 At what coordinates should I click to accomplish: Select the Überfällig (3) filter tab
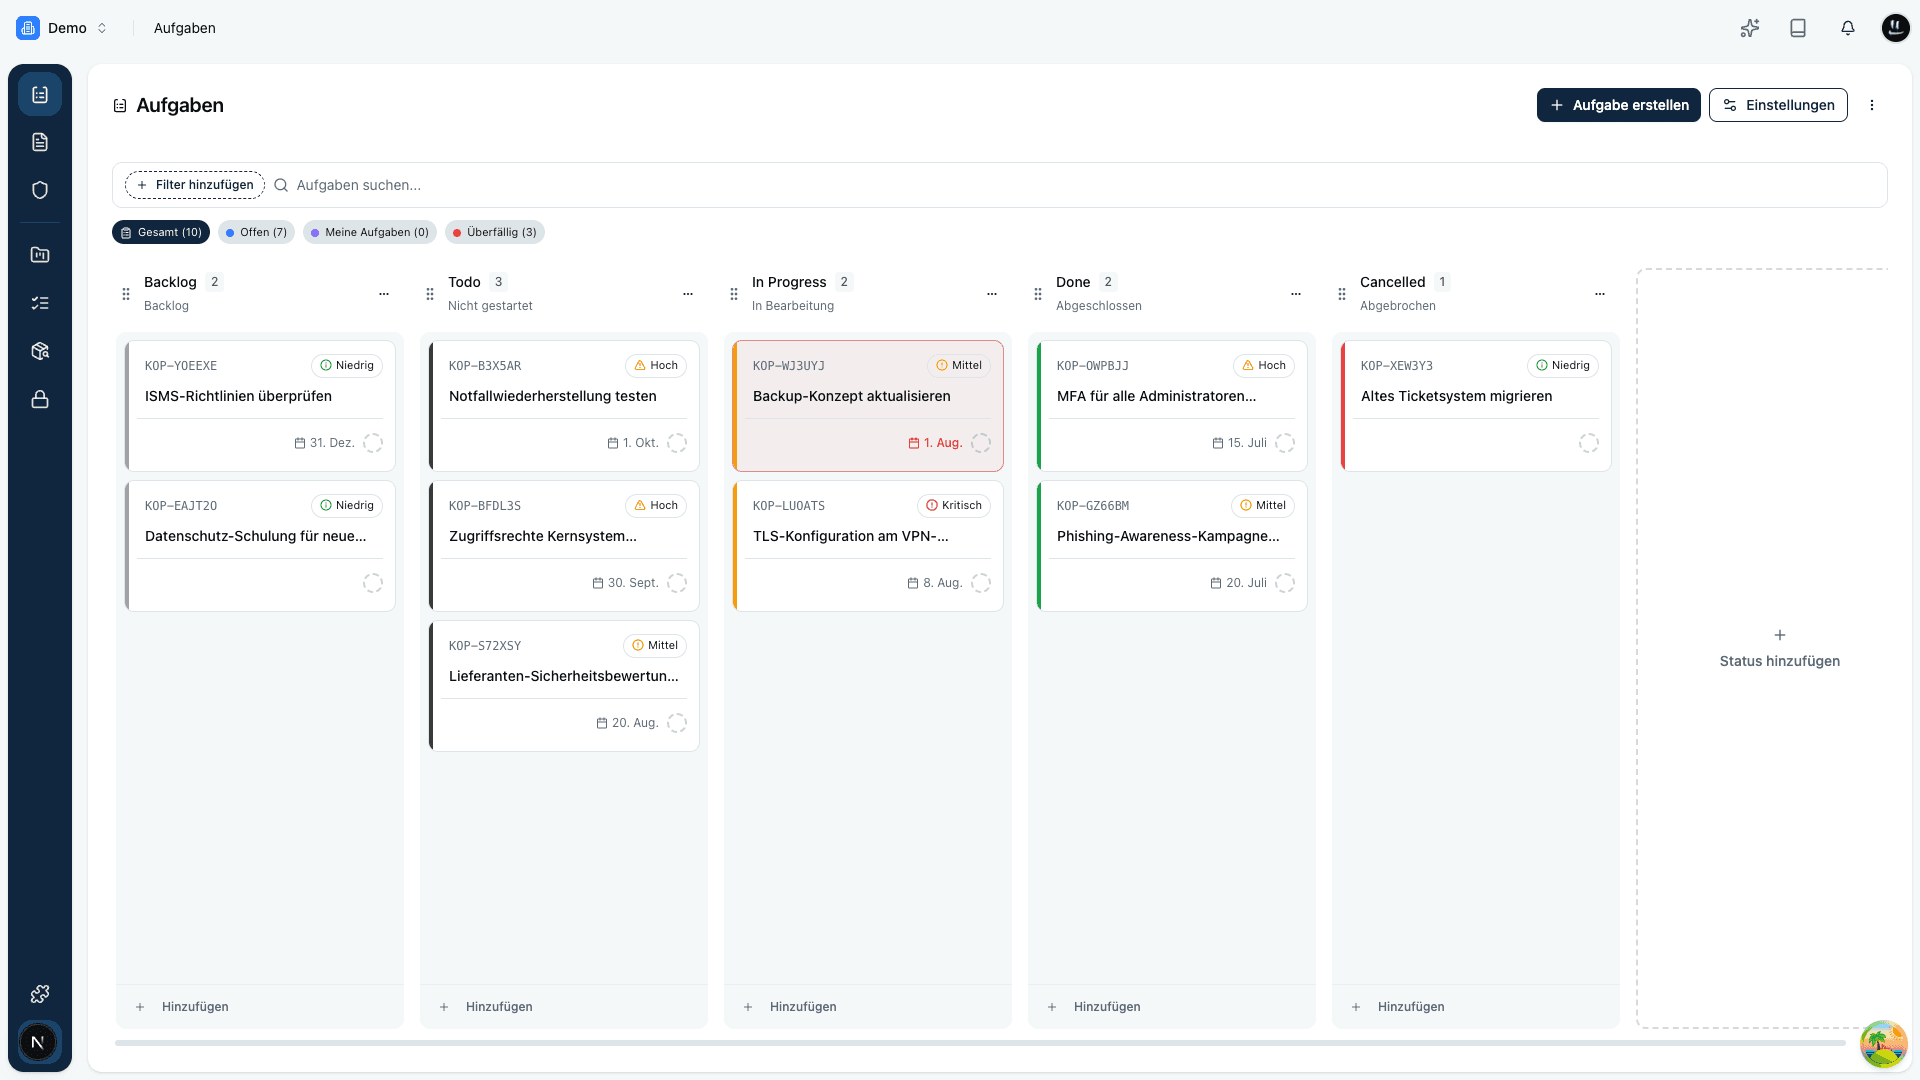[495, 232]
